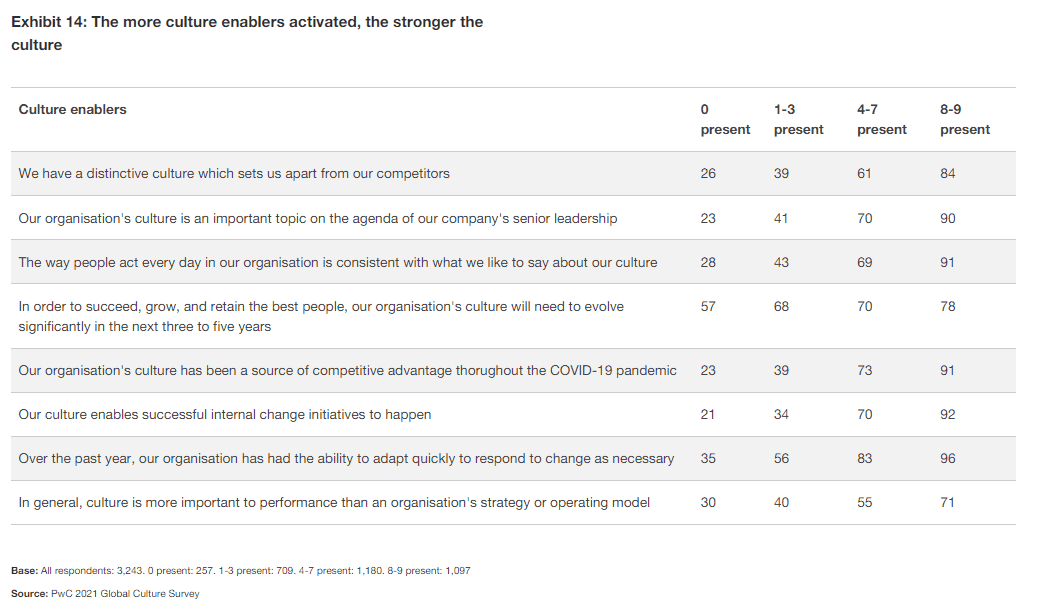This screenshot has width=1038, height=604.
Task: Click the "8-9 present" column header
Action: coord(964,119)
